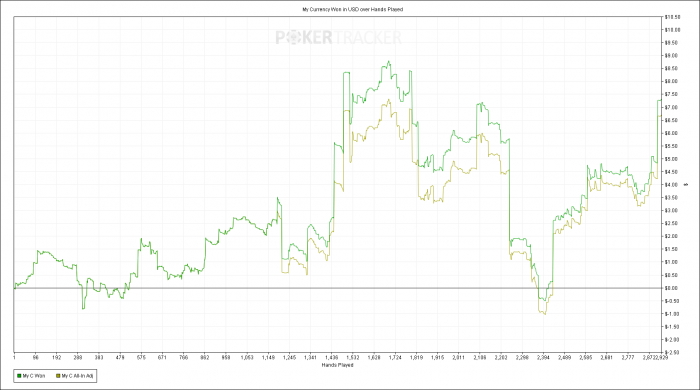Click the 2,202 x-axis tick label
Image resolution: width=700 pixels, height=390 pixels.
tap(501, 357)
